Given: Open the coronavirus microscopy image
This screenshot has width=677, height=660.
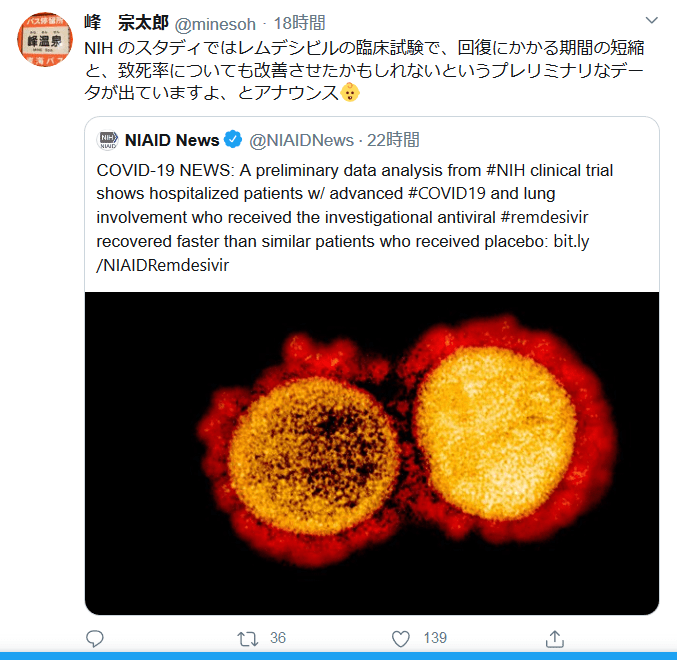Looking at the screenshot, I should coord(372,453).
